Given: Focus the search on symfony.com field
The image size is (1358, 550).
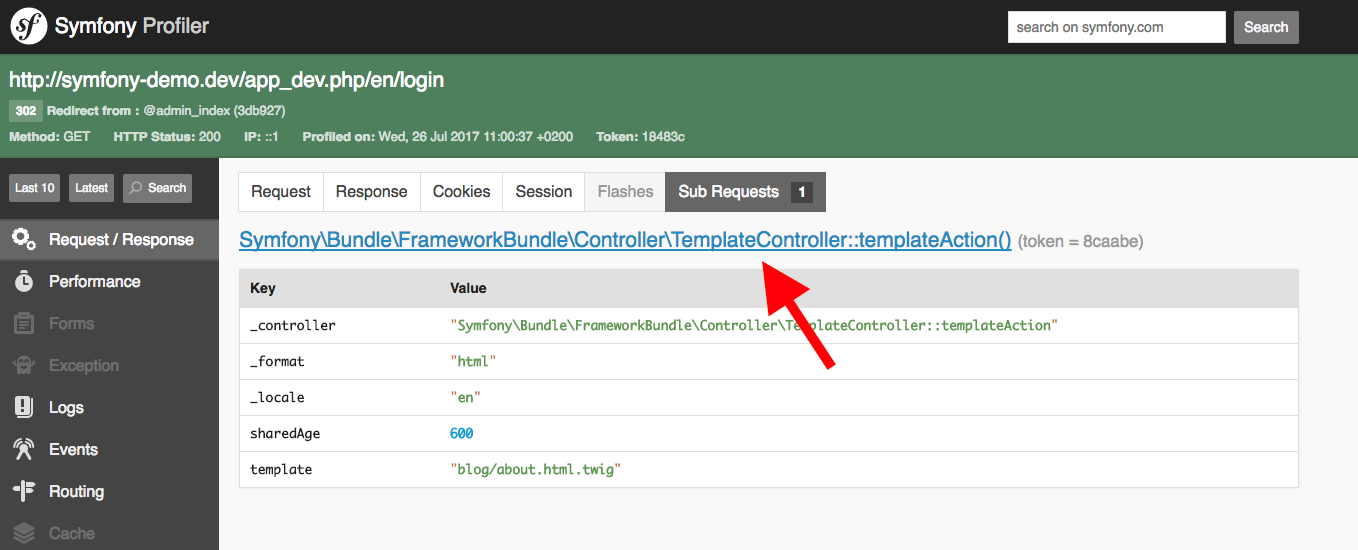Looking at the screenshot, I should pos(1116,27).
